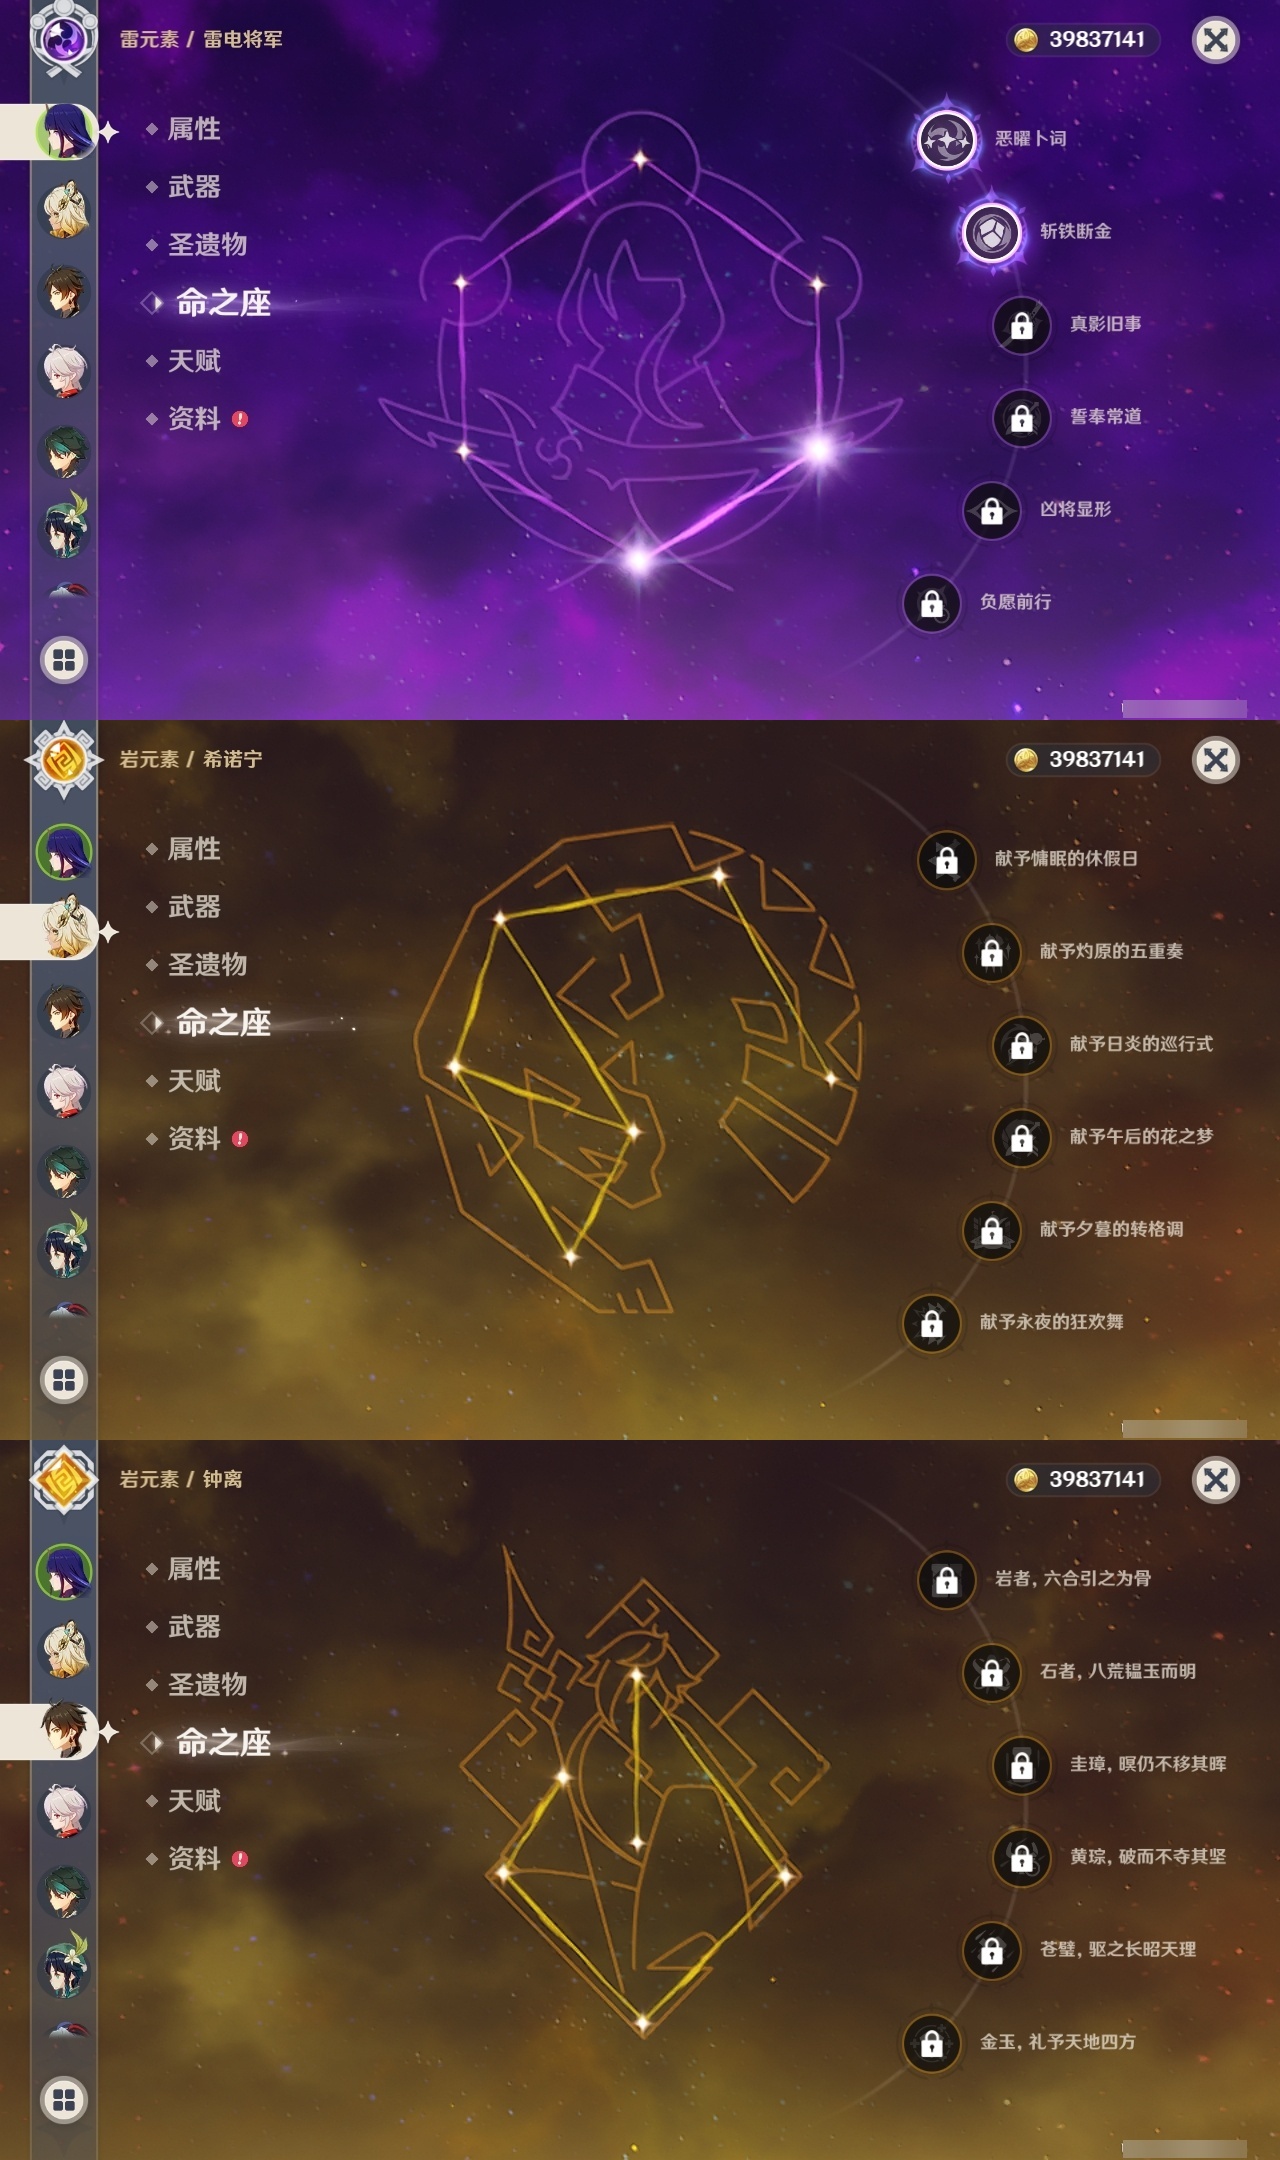Pick the white-haired character portrait in 钟离 sidebar
This screenshot has height=2160, width=1280.
coord(65,1811)
